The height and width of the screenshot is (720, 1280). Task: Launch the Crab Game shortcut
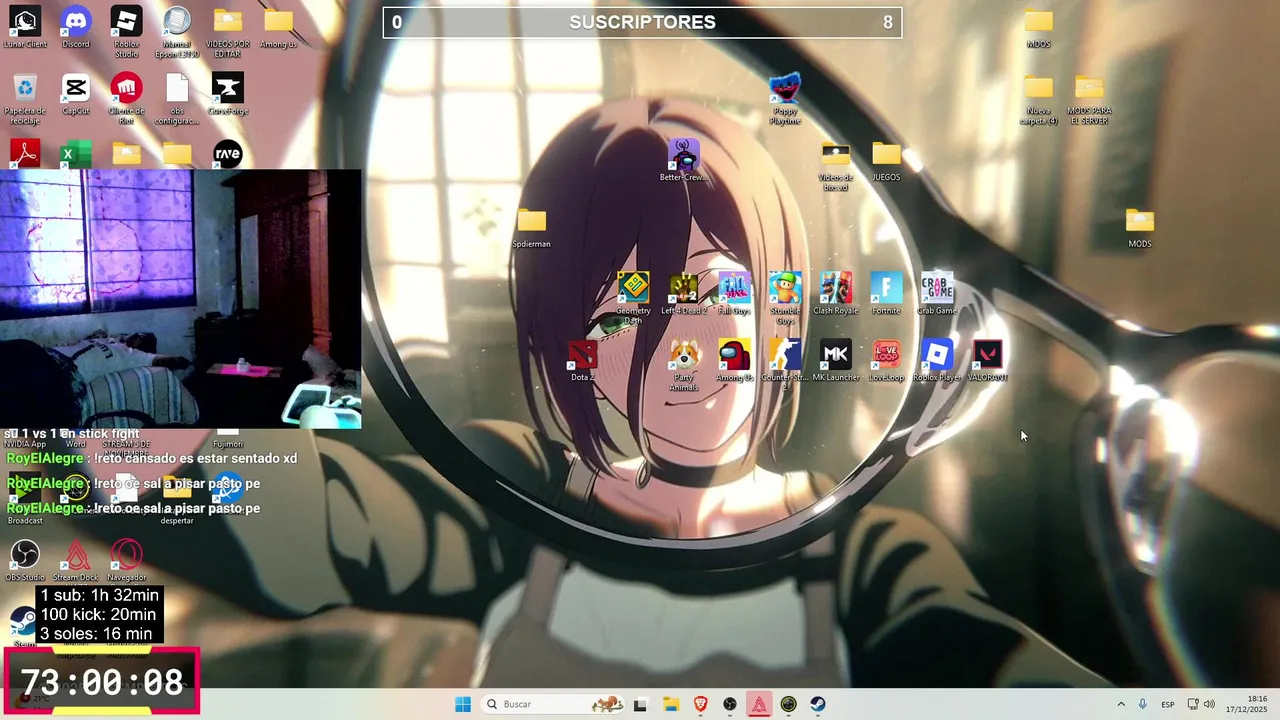tap(937, 294)
